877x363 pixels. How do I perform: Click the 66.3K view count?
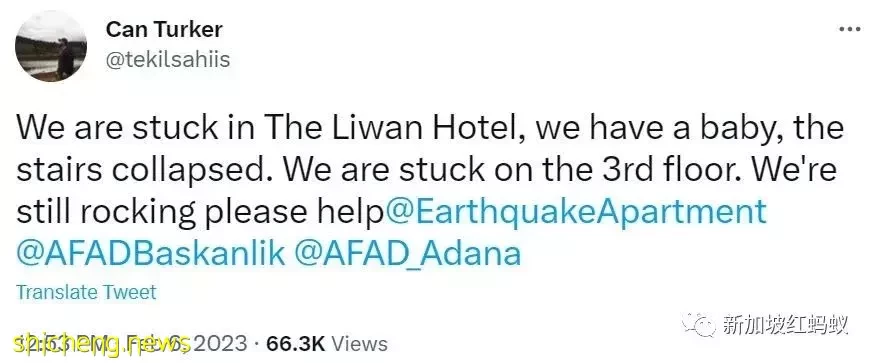296,343
